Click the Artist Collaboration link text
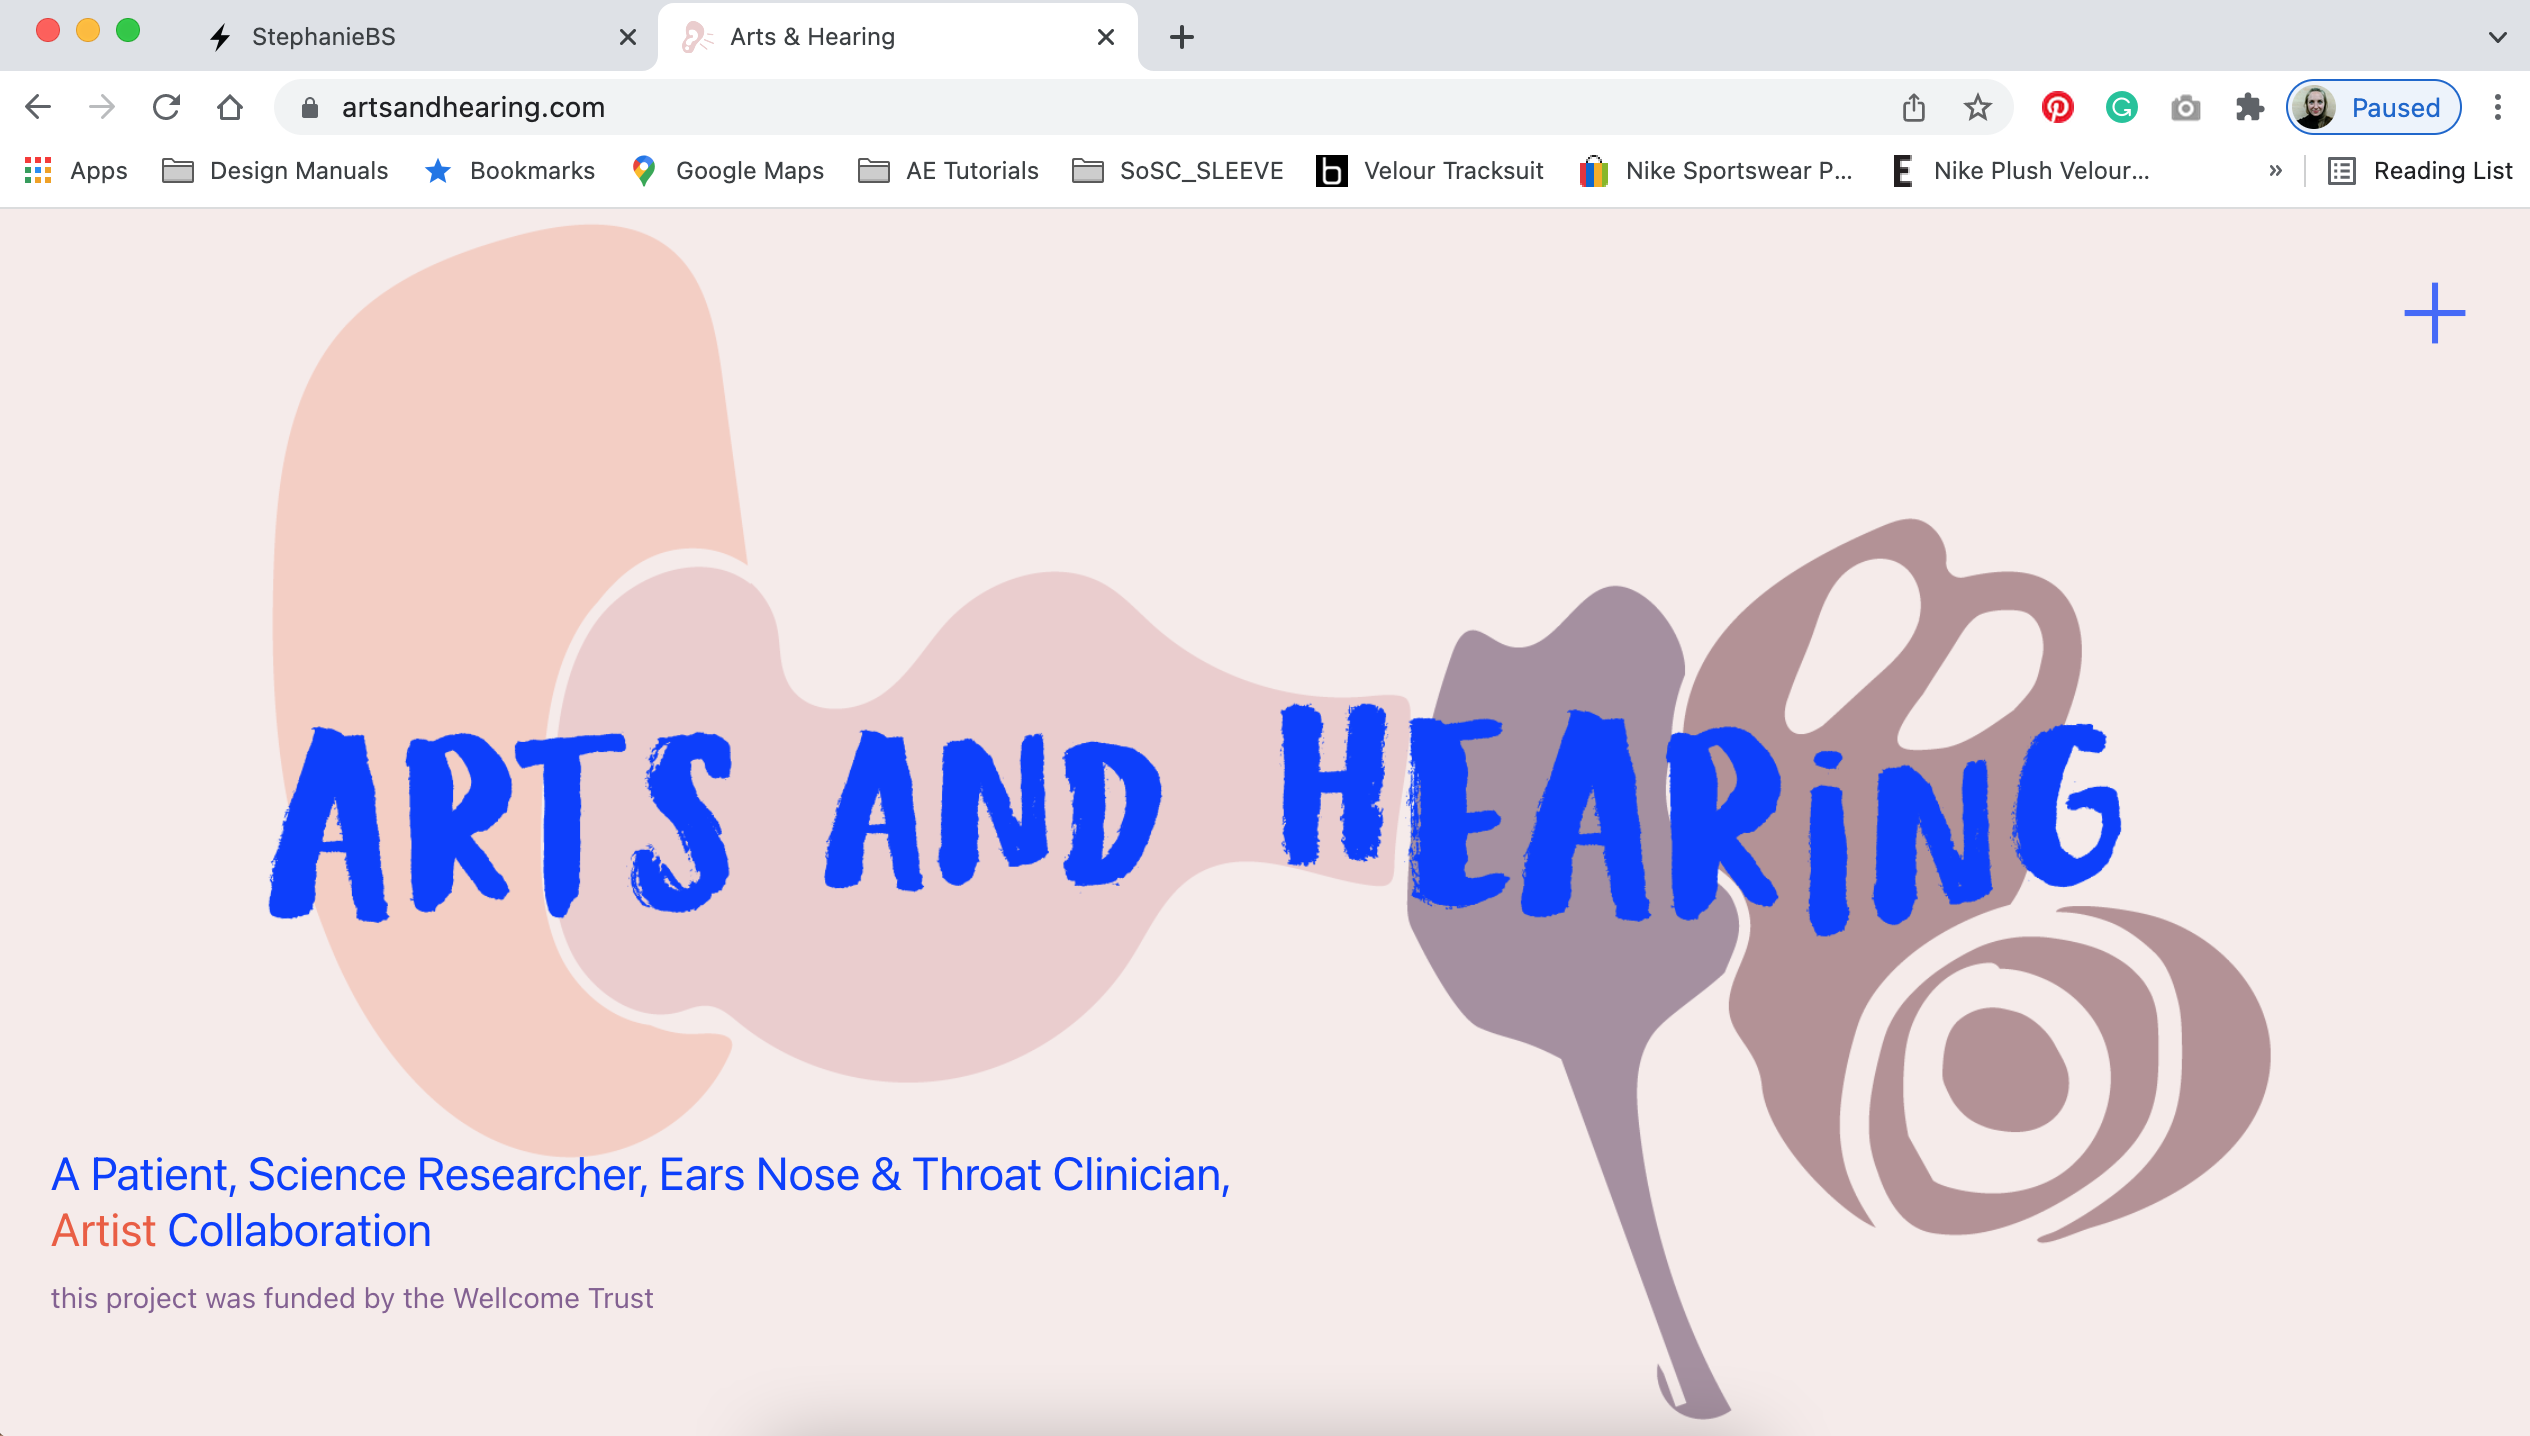 tap(241, 1230)
